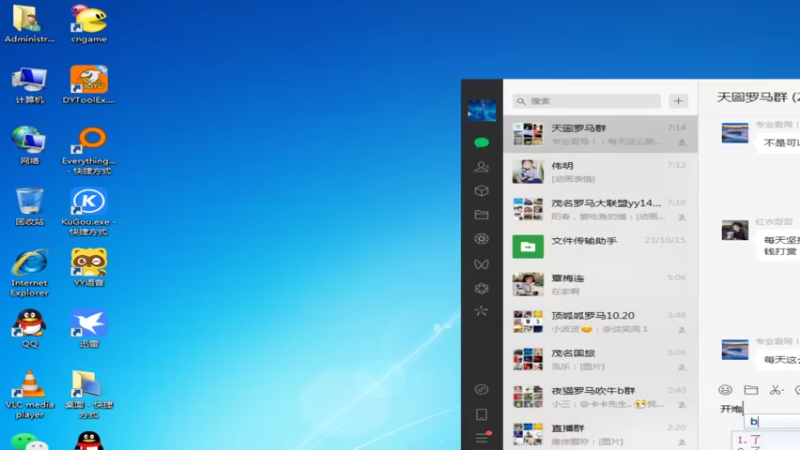800x450 pixels.
Task: Open the Administrator folder on desktop
Action: (29, 24)
